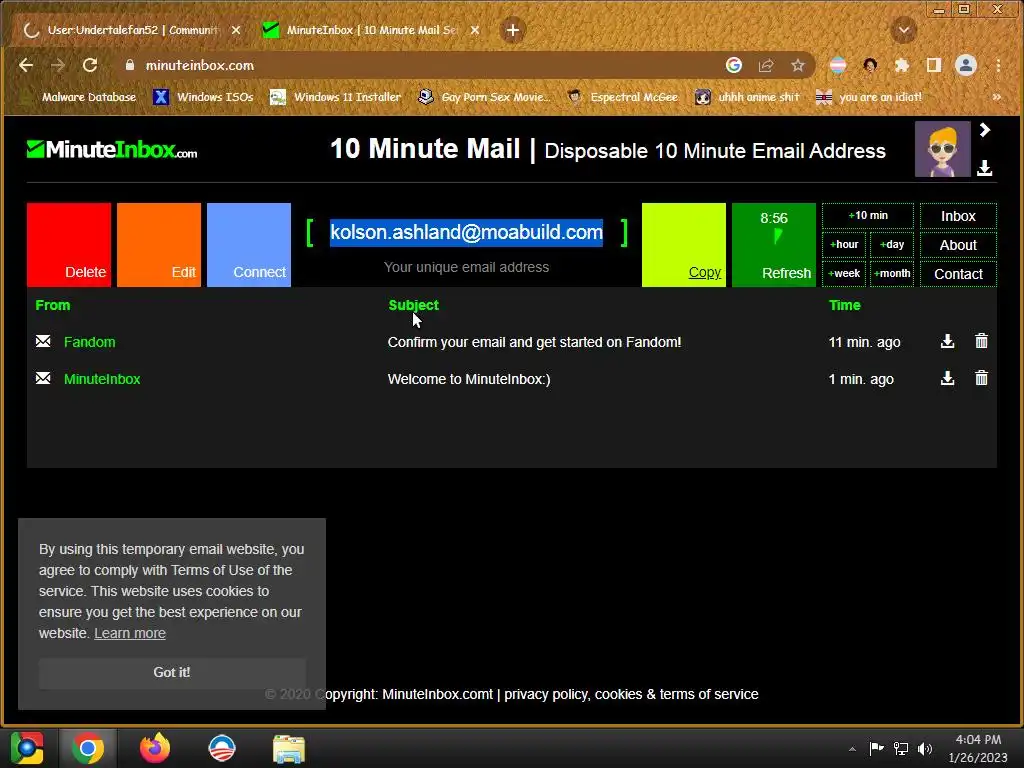Share this page icon in address bar
This screenshot has height=768, width=1024.
point(766,65)
